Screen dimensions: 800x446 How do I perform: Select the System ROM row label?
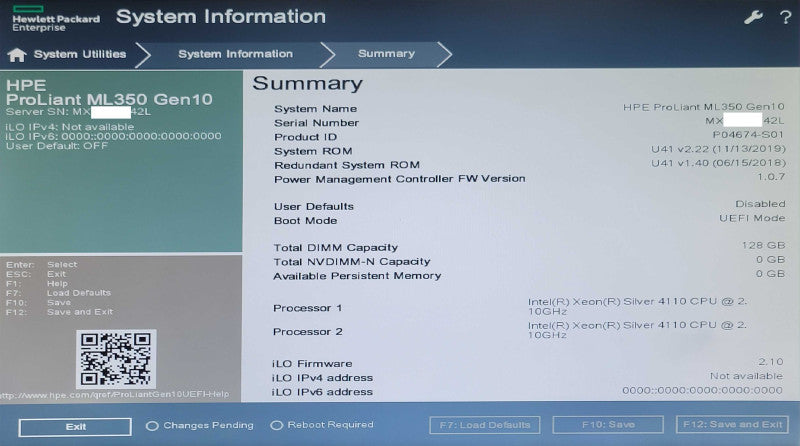point(313,152)
